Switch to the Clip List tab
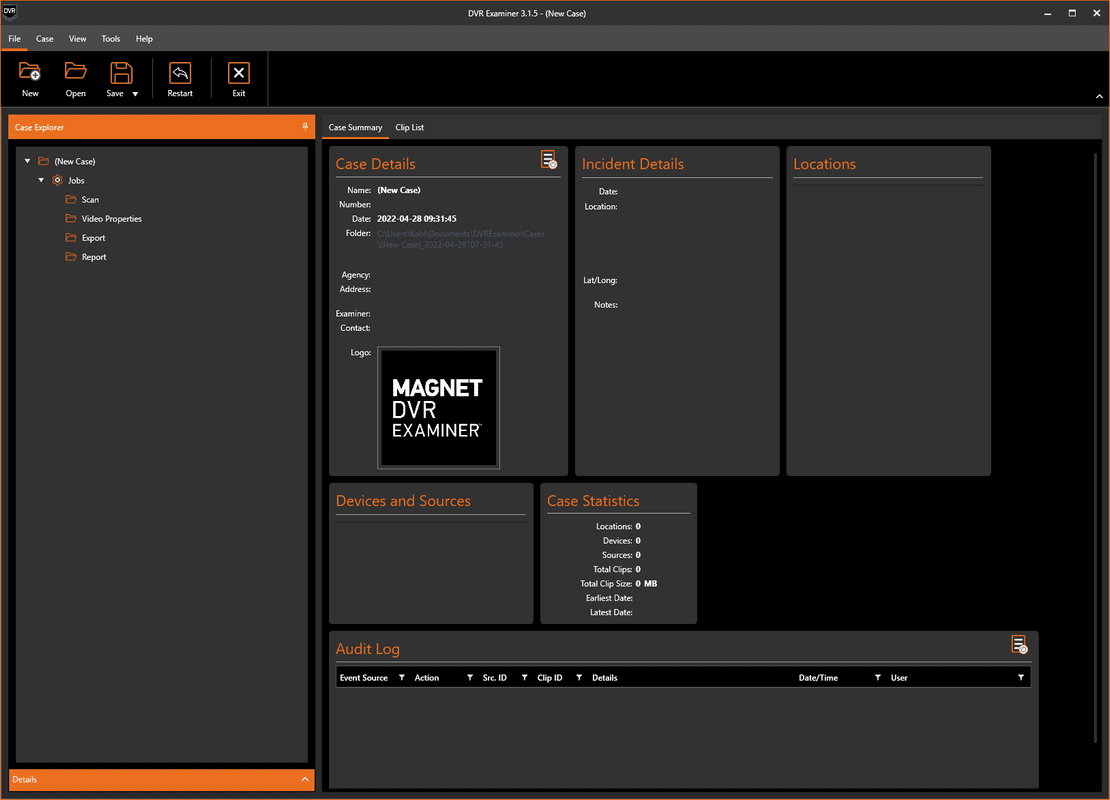This screenshot has width=1110, height=800. coord(409,128)
